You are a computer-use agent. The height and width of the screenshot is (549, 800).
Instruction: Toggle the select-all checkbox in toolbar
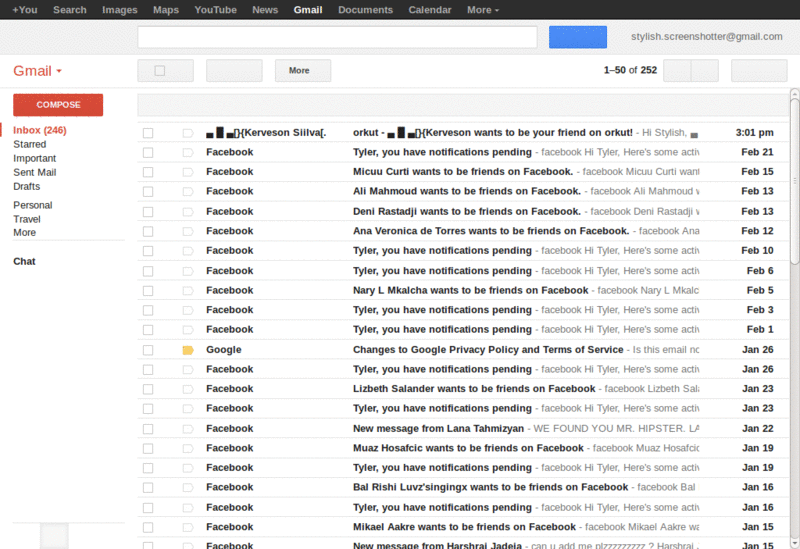pyautogui.click(x=160, y=71)
